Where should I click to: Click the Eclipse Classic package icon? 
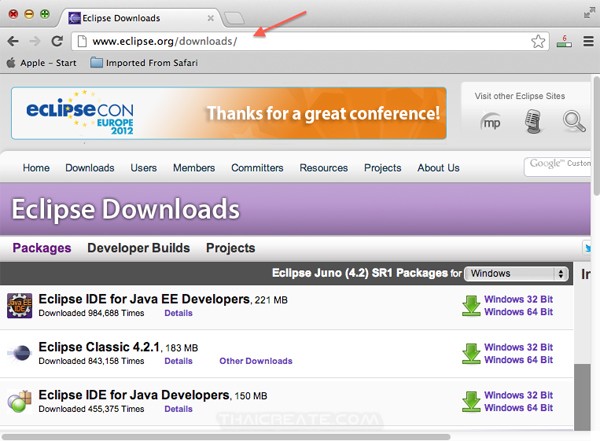coord(19,353)
